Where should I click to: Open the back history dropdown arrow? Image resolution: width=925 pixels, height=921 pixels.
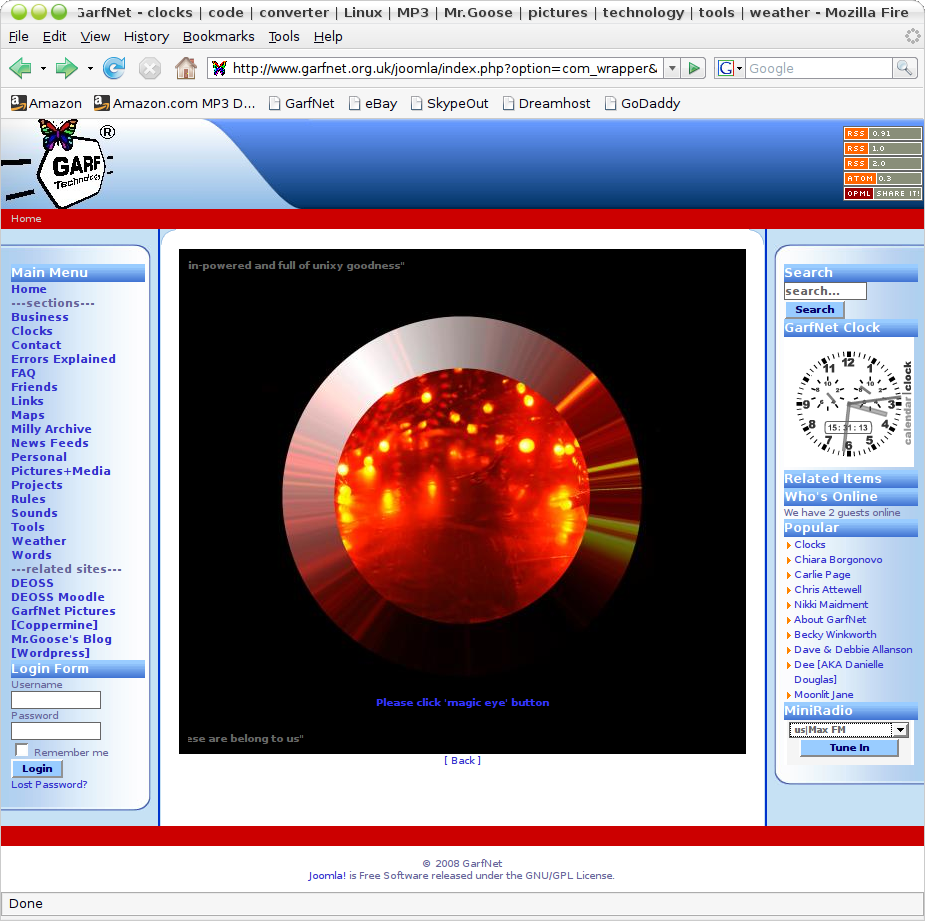(x=43, y=68)
